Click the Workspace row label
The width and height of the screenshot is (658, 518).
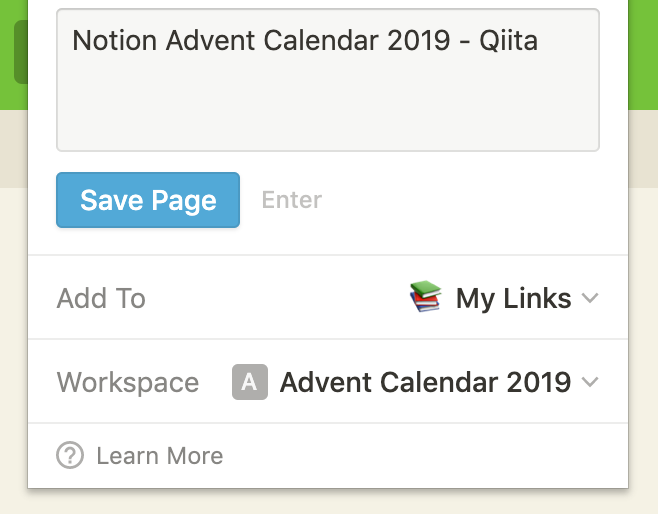tap(128, 382)
